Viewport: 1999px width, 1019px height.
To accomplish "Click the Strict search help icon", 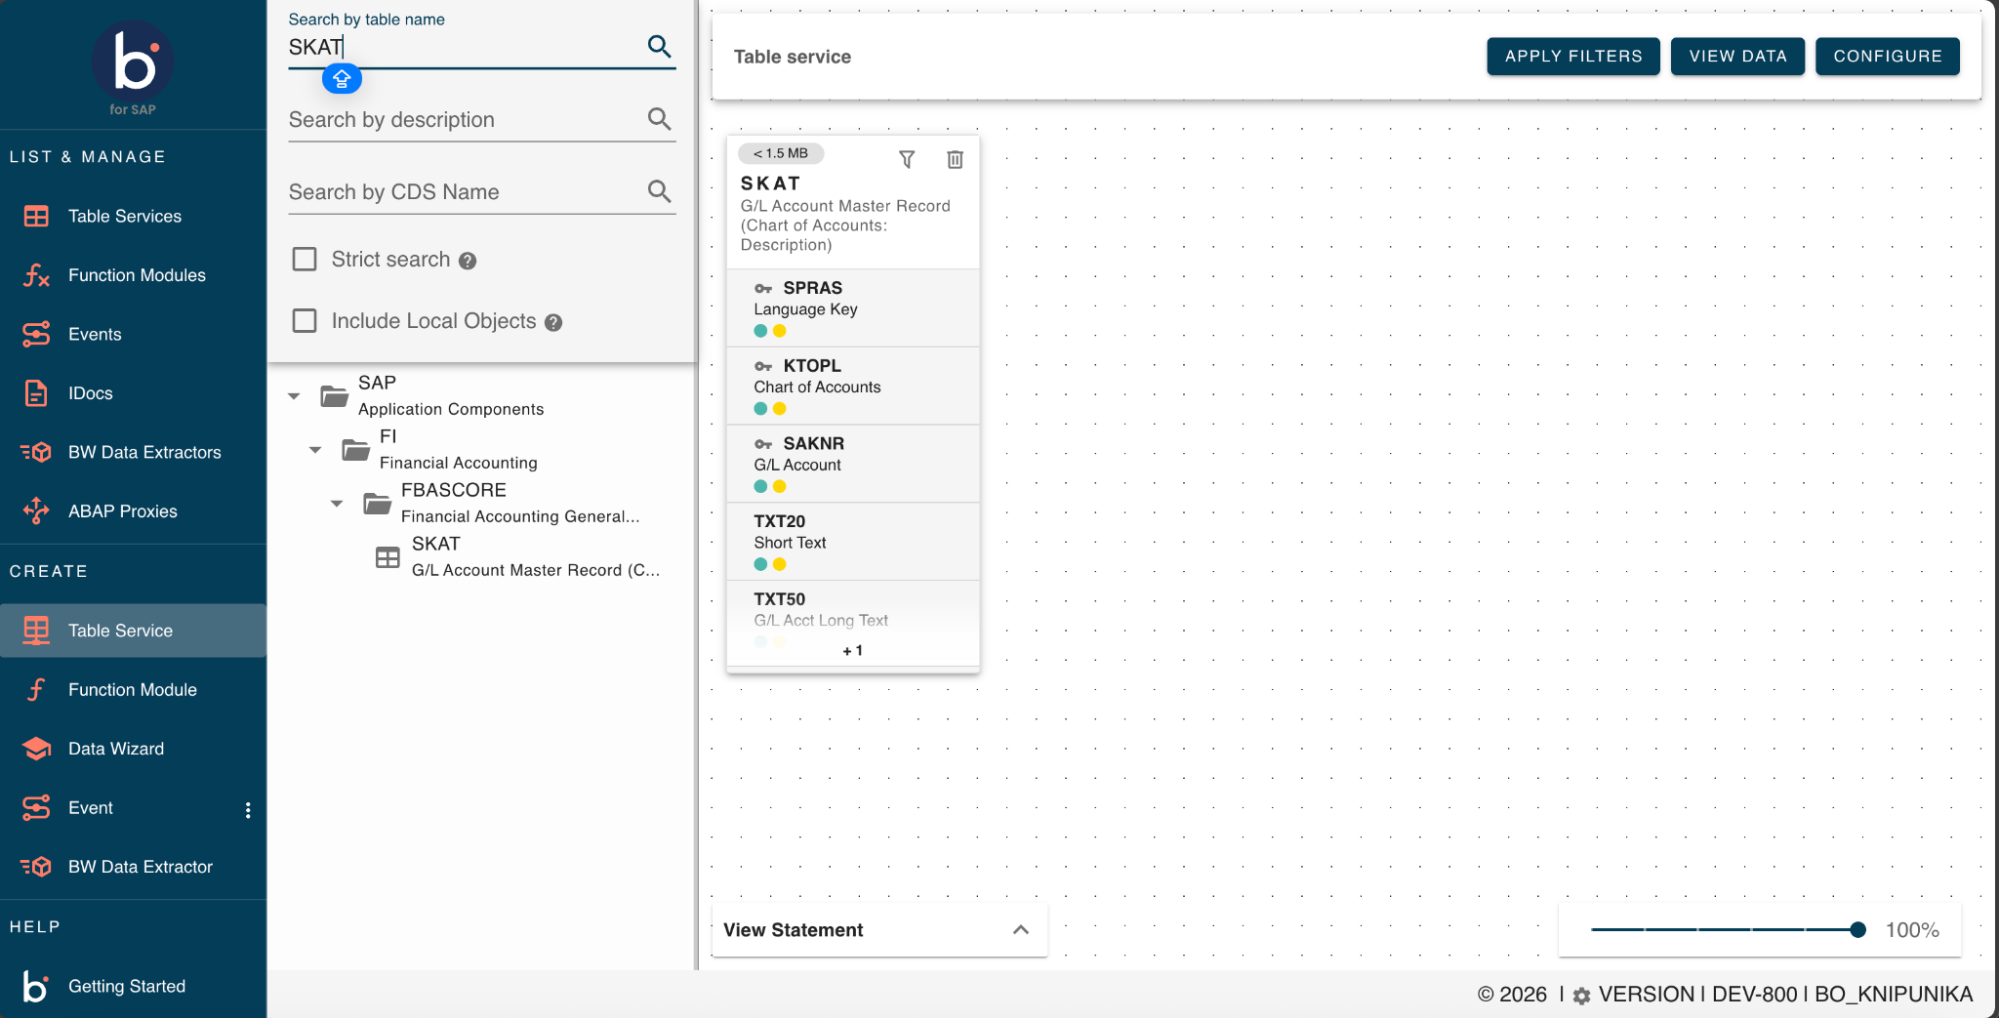I will click(467, 261).
